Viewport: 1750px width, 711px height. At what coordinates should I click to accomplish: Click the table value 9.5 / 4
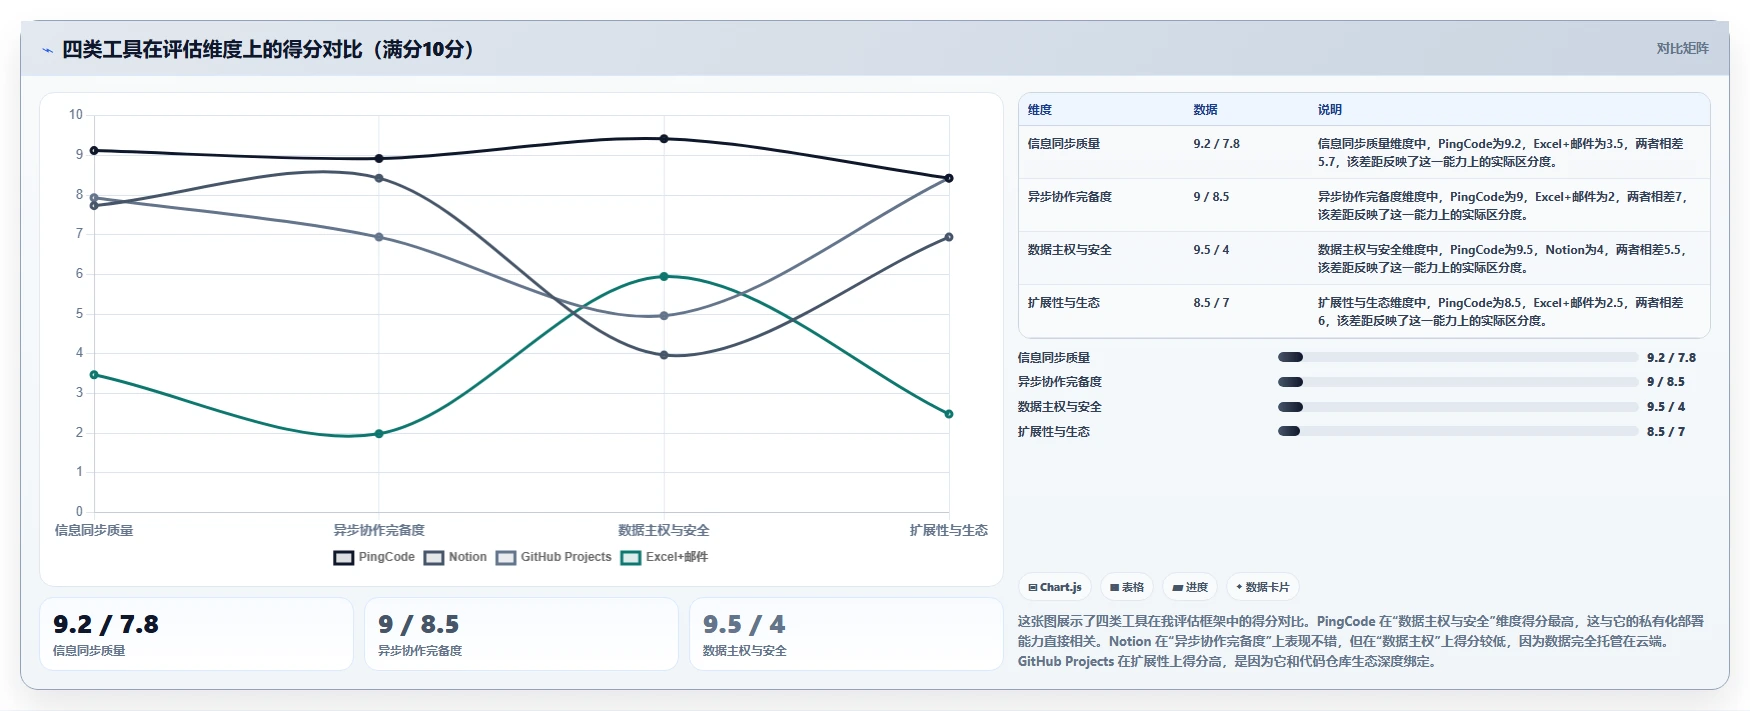pyautogui.click(x=1211, y=250)
